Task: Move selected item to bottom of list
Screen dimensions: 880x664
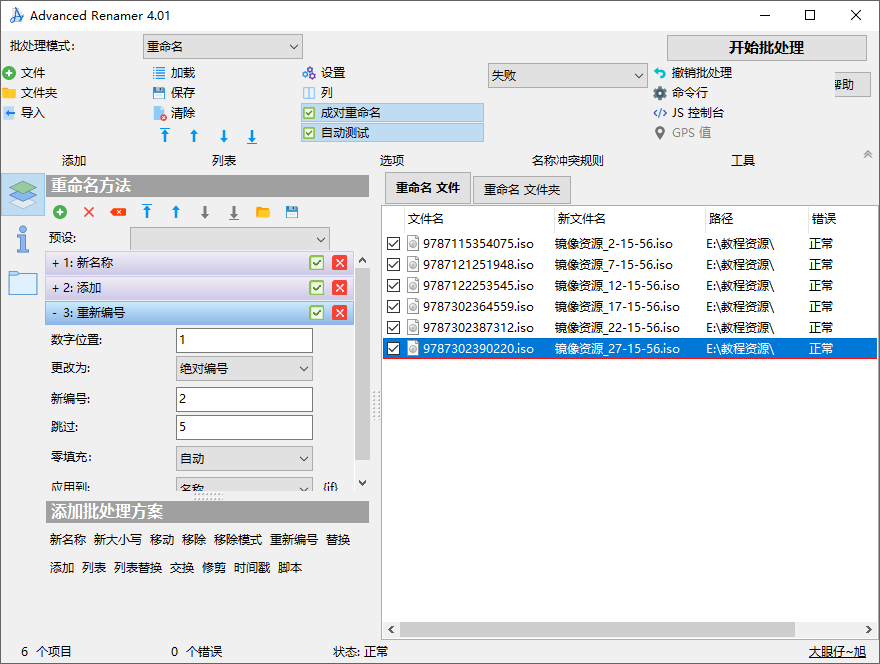Action: [x=252, y=136]
